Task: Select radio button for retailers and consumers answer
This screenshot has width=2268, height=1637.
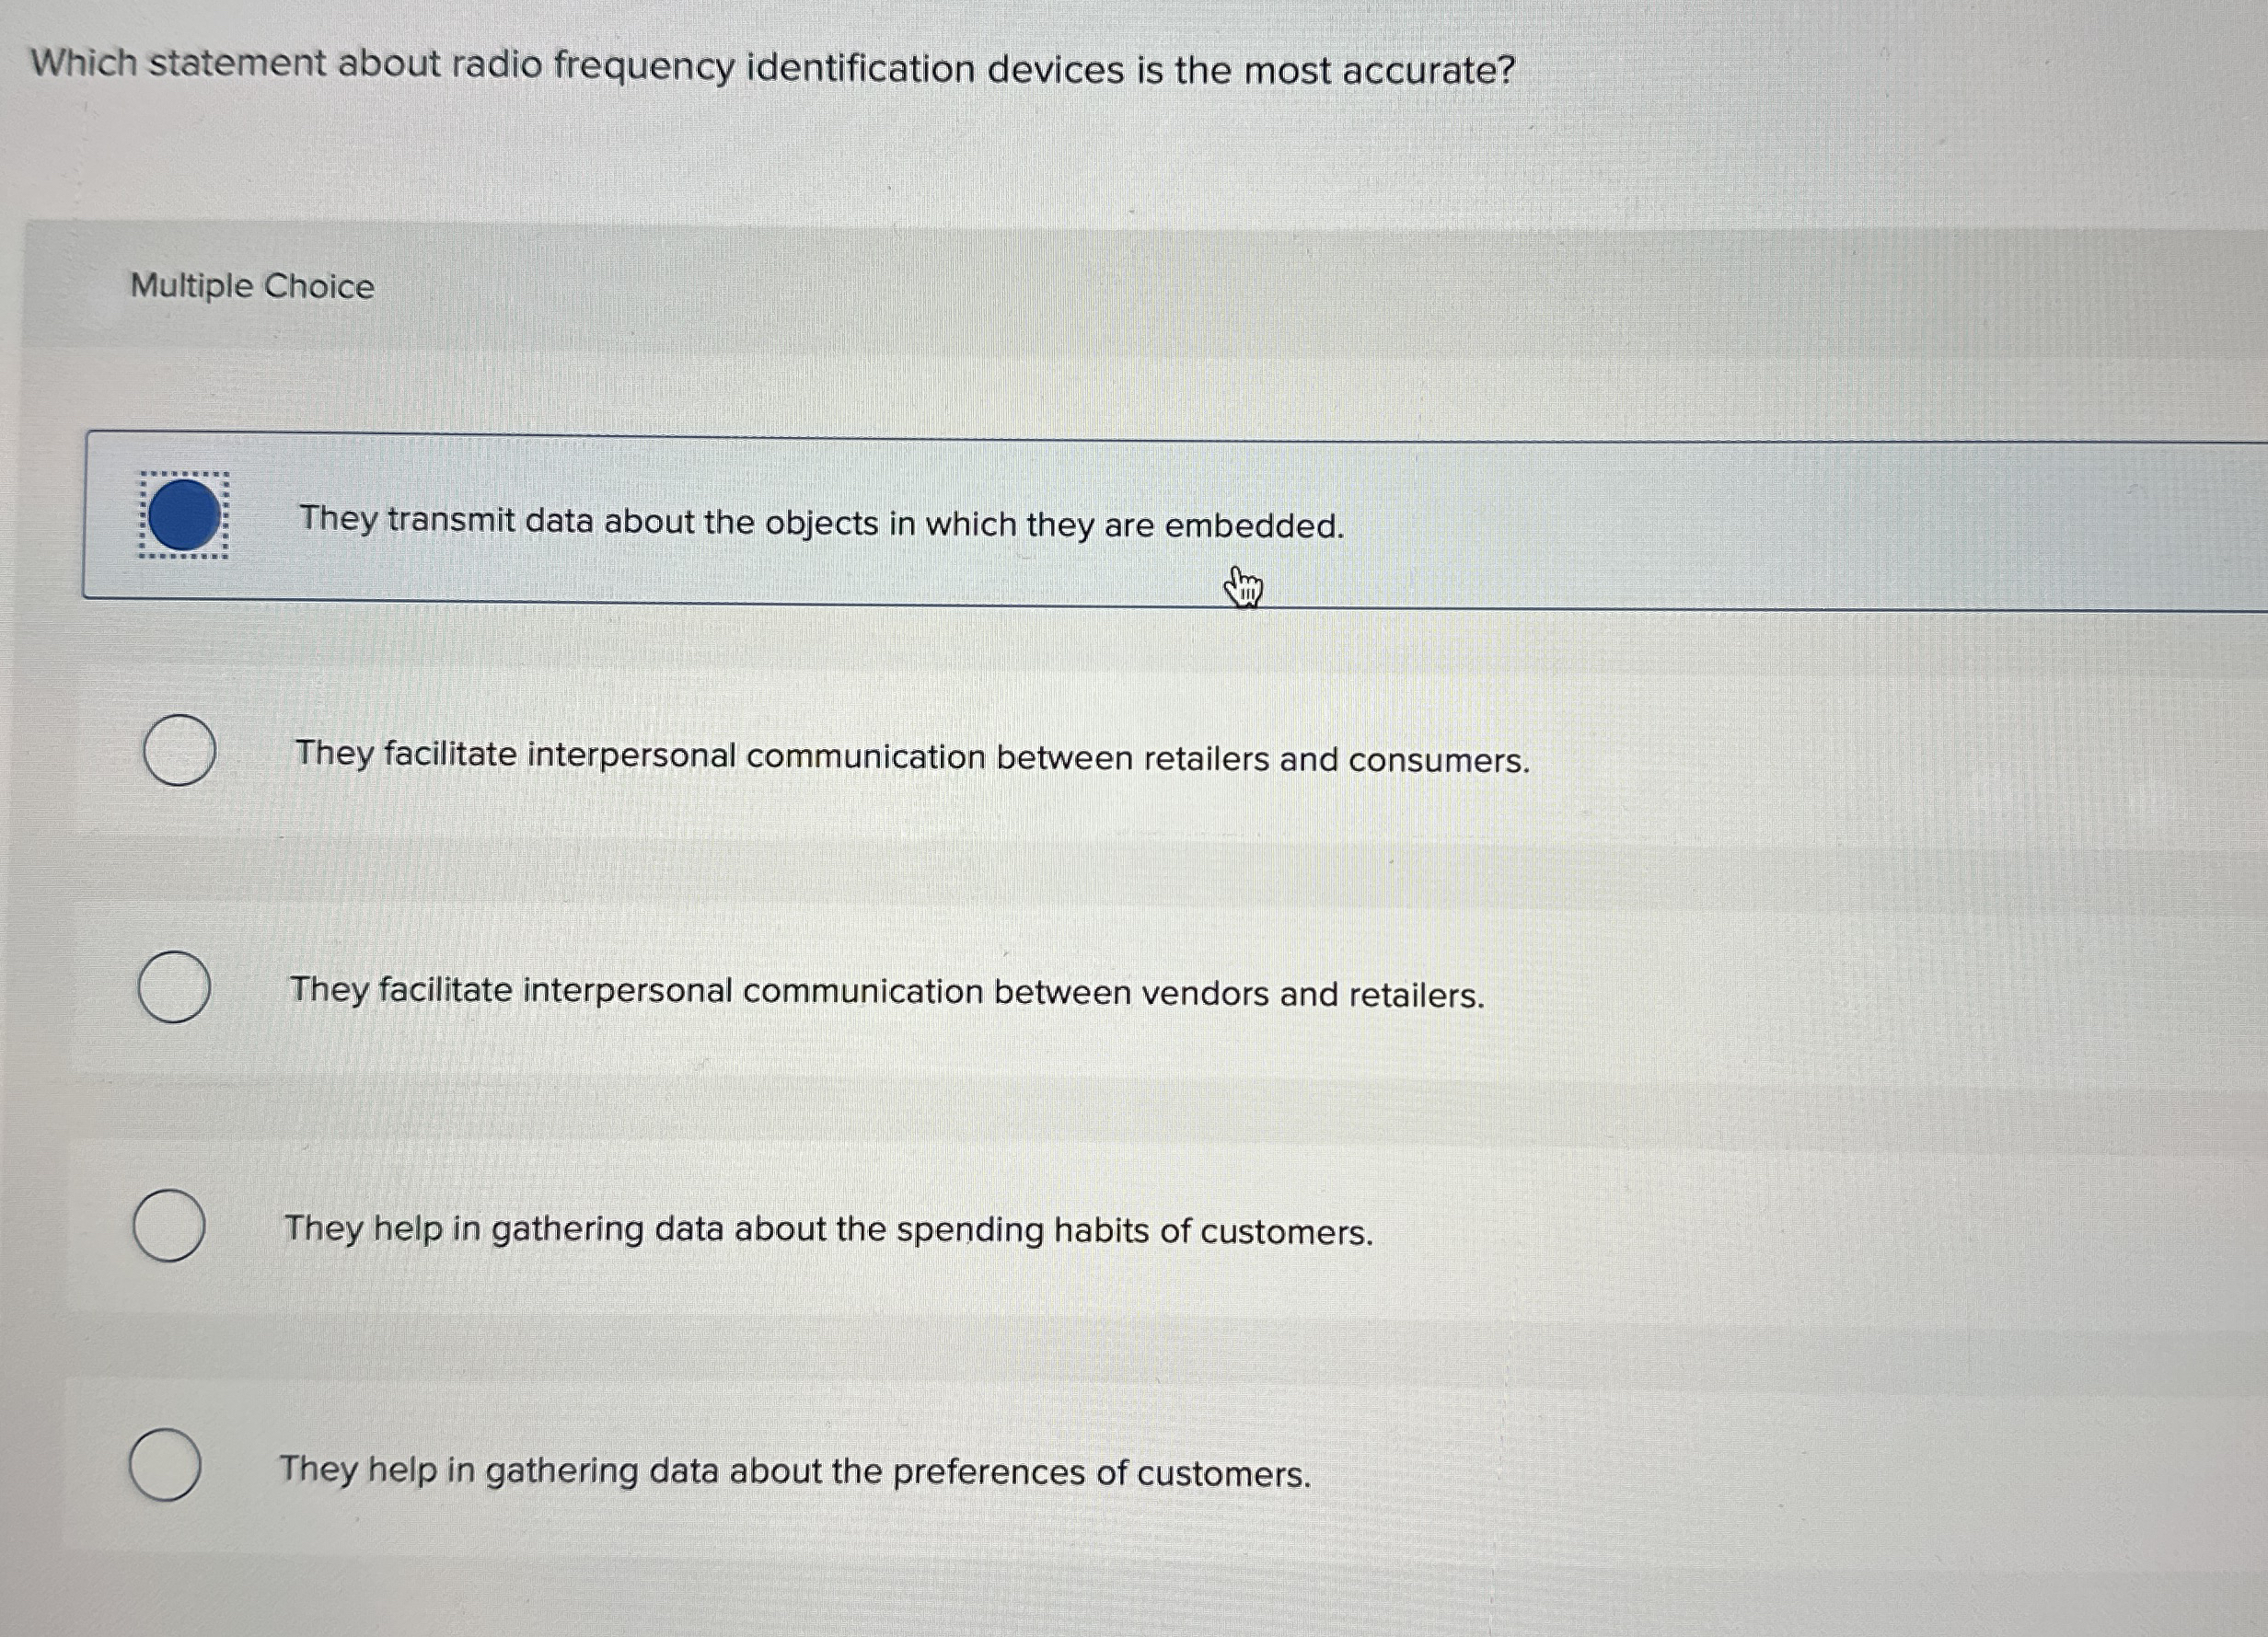Action: (x=178, y=750)
